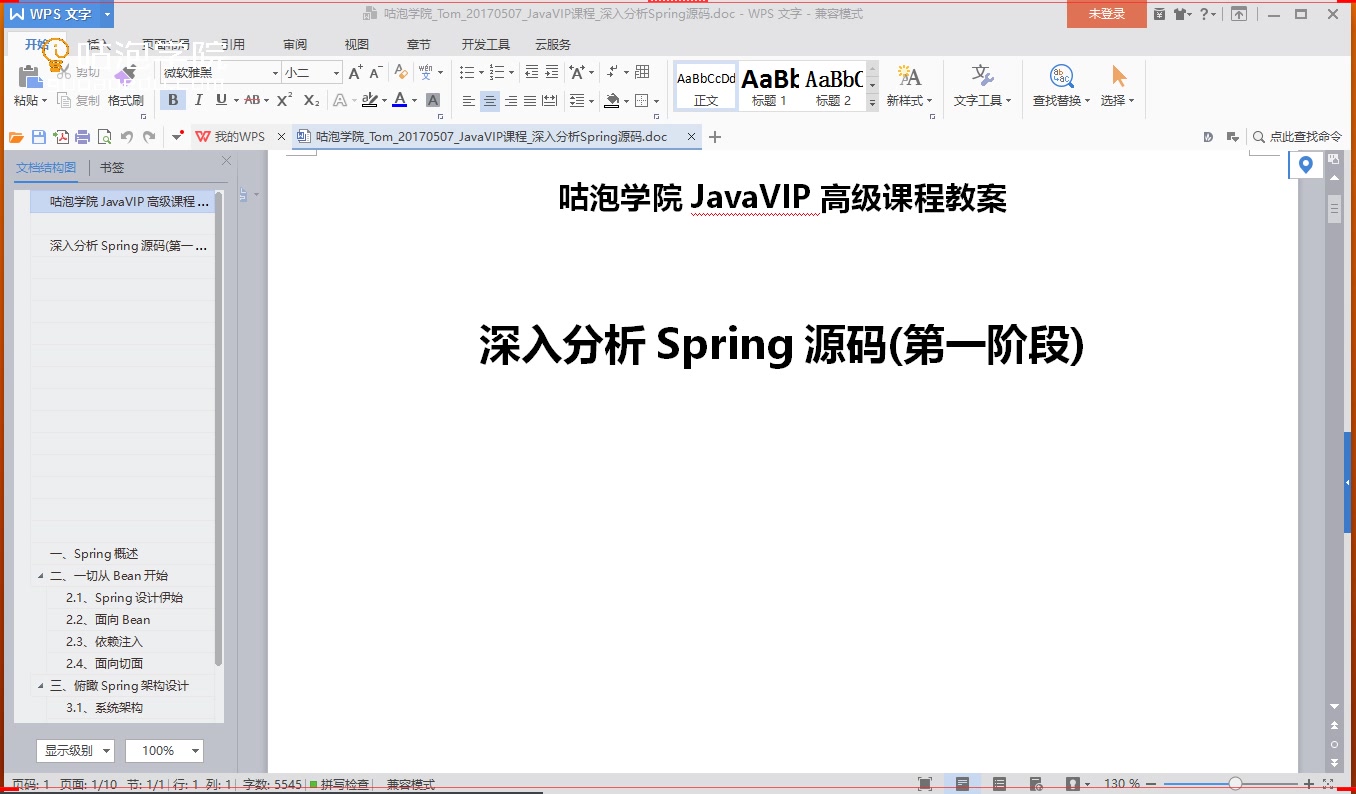This screenshot has width=1356, height=794.
Task: Toggle Bold formatting
Action: click(x=173, y=100)
